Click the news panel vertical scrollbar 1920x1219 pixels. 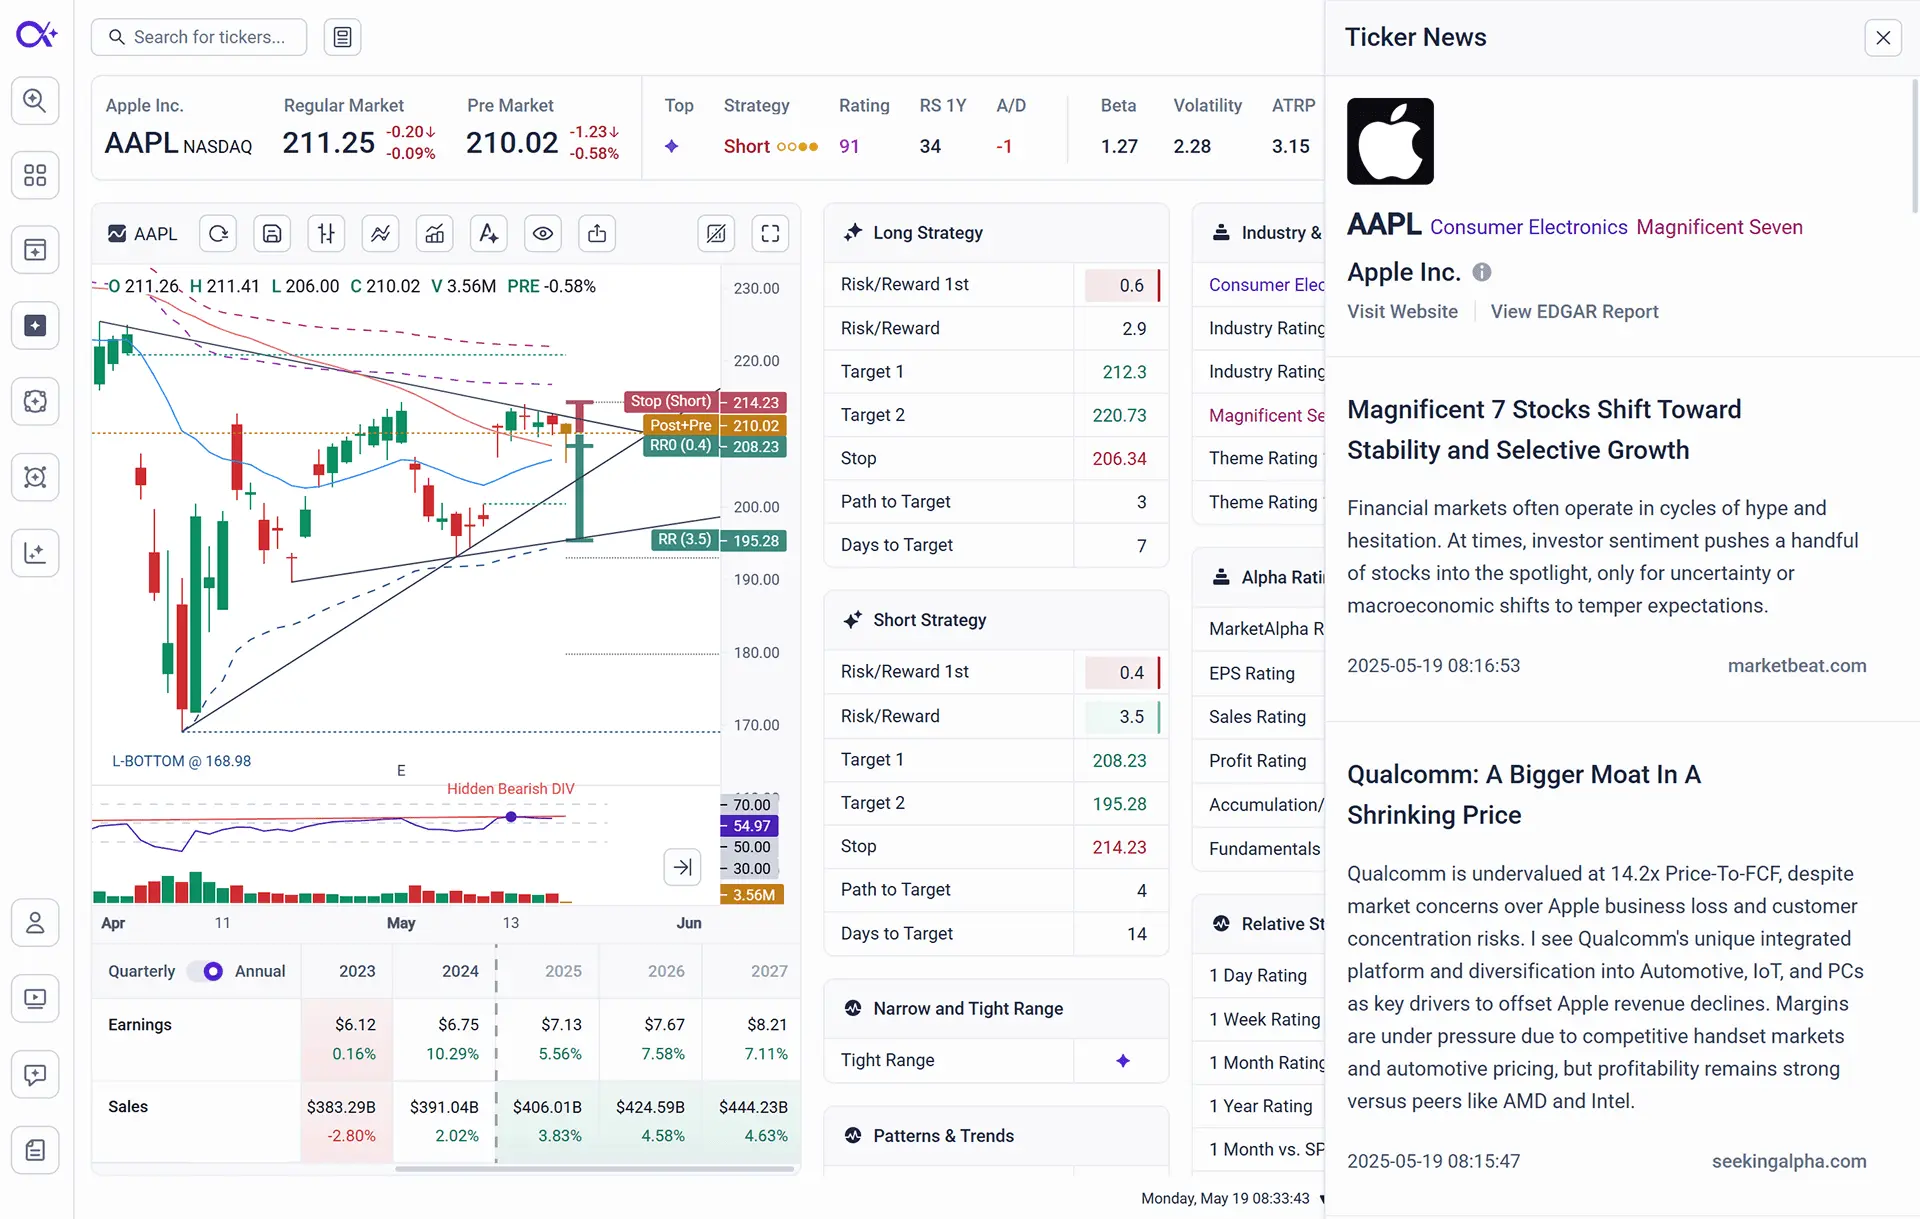[1914, 145]
